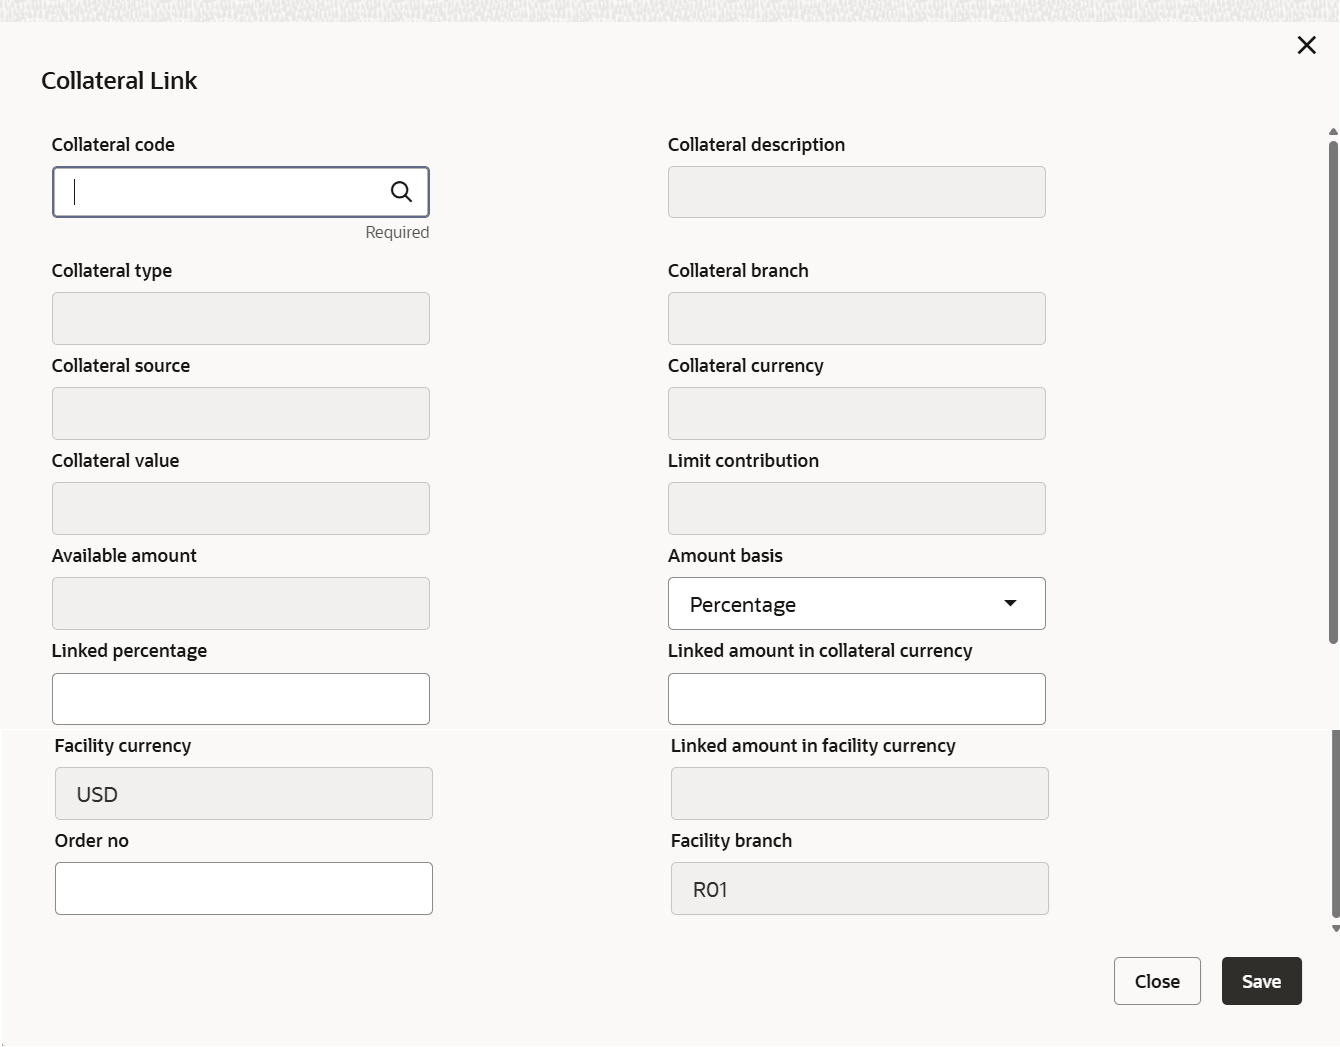Click the Available amount field
1340x1047 pixels.
point(241,604)
